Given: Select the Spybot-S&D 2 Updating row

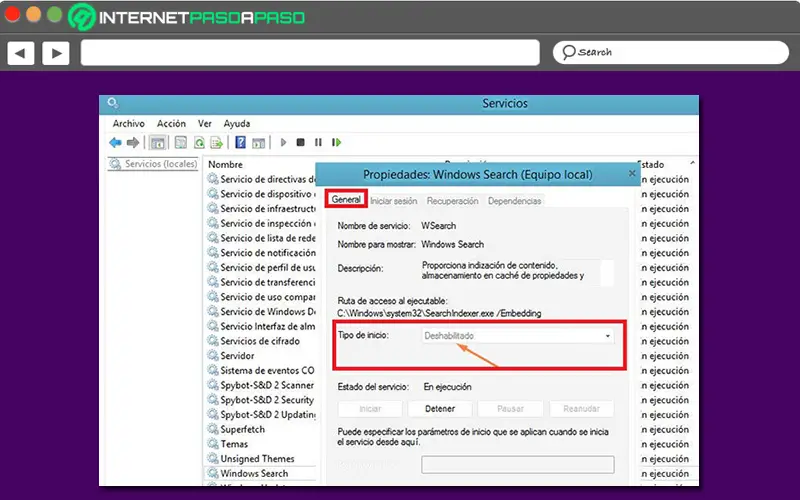Looking at the screenshot, I should [261, 415].
